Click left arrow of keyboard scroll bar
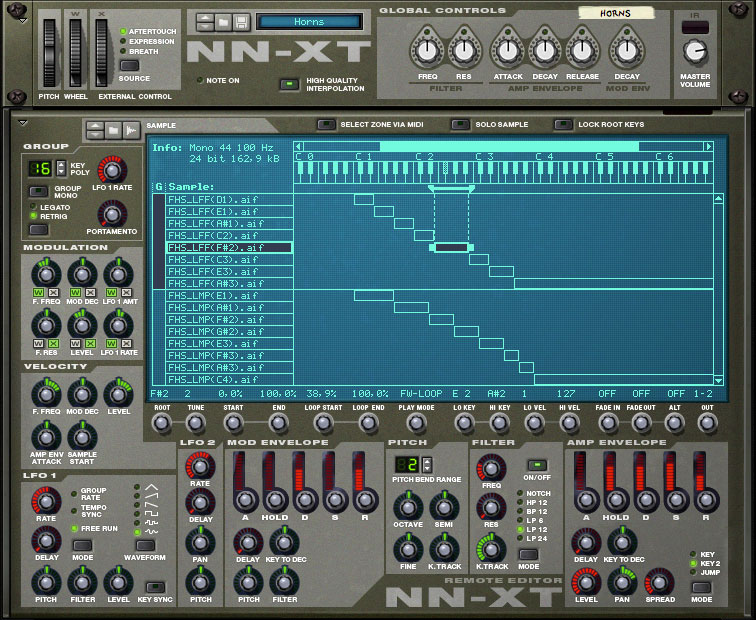Viewport: 756px width, 620px height. [x=299, y=146]
